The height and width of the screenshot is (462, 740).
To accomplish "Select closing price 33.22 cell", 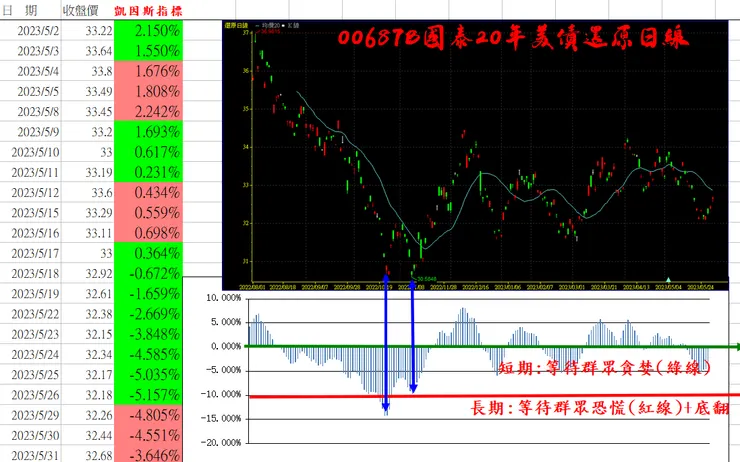I will coord(87,31).
